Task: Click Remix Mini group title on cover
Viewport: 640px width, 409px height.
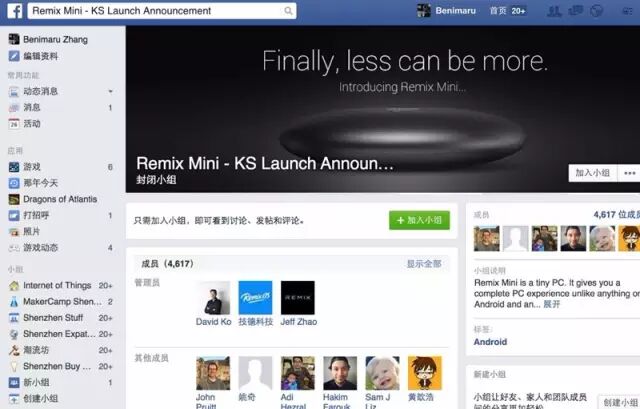Action: 264,163
